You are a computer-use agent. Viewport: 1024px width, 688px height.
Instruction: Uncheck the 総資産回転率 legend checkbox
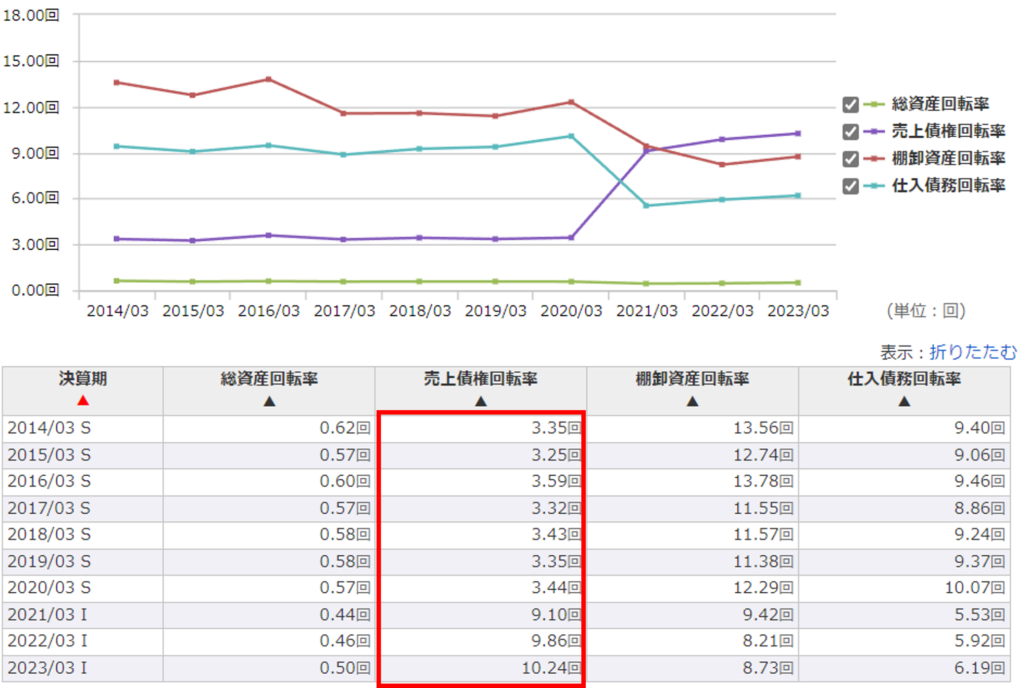click(x=851, y=104)
